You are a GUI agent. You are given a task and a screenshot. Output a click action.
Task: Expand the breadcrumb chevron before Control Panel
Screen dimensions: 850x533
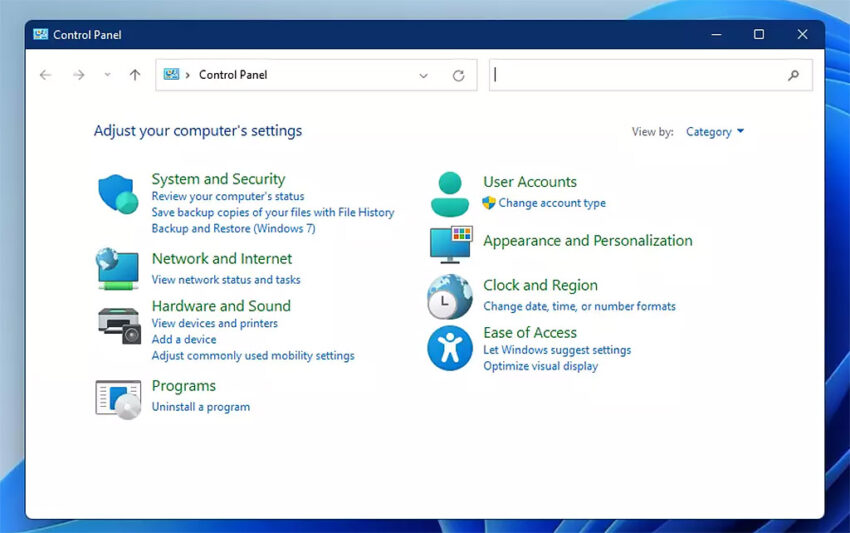(188, 75)
